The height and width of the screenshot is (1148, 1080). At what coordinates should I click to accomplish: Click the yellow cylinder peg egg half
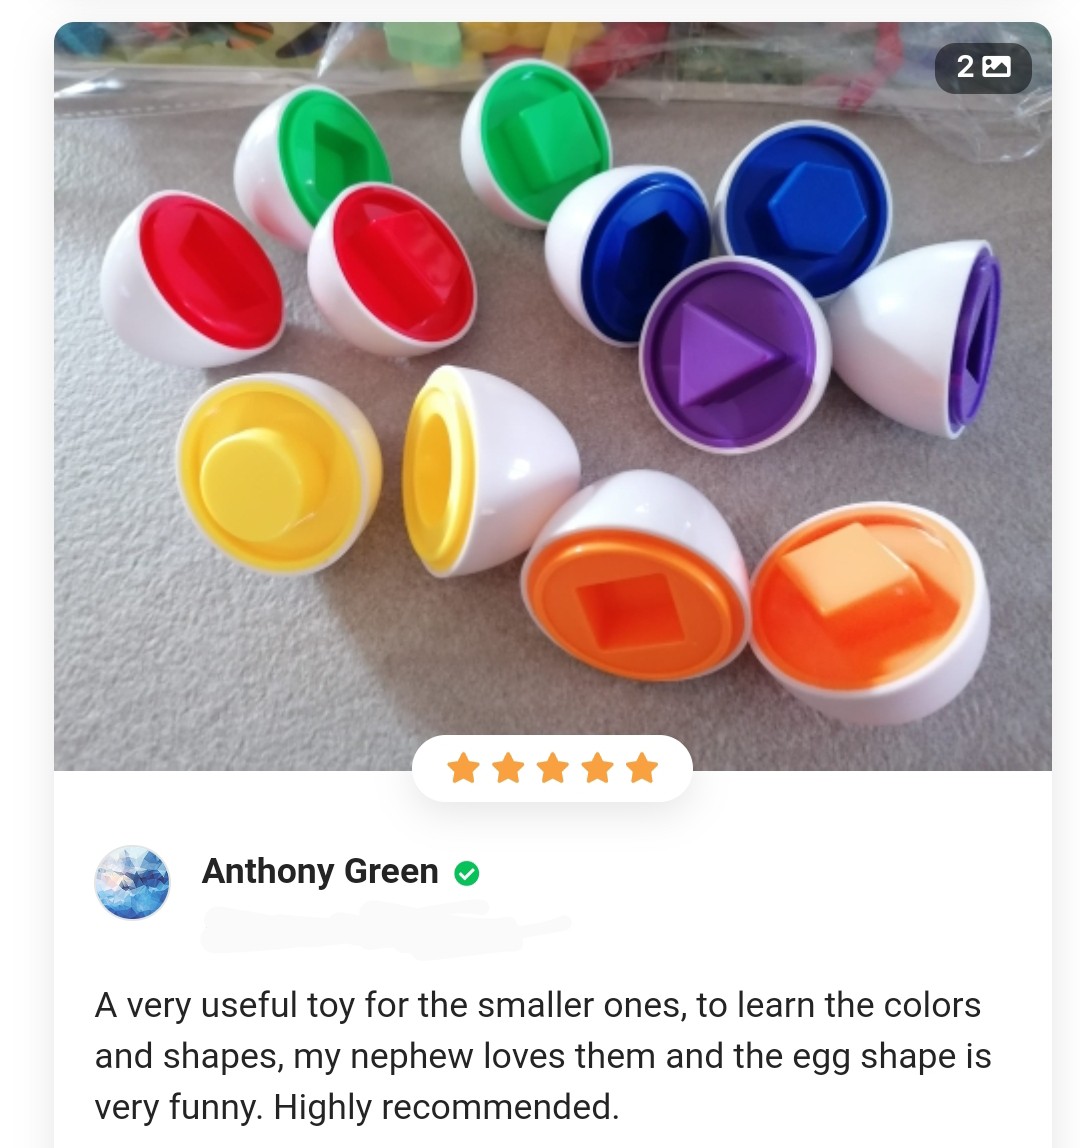tap(278, 473)
